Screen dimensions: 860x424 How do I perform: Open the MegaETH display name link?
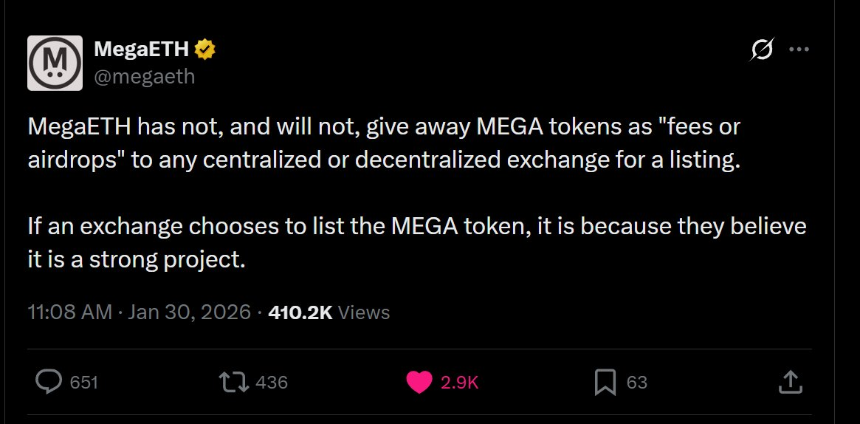pos(141,50)
